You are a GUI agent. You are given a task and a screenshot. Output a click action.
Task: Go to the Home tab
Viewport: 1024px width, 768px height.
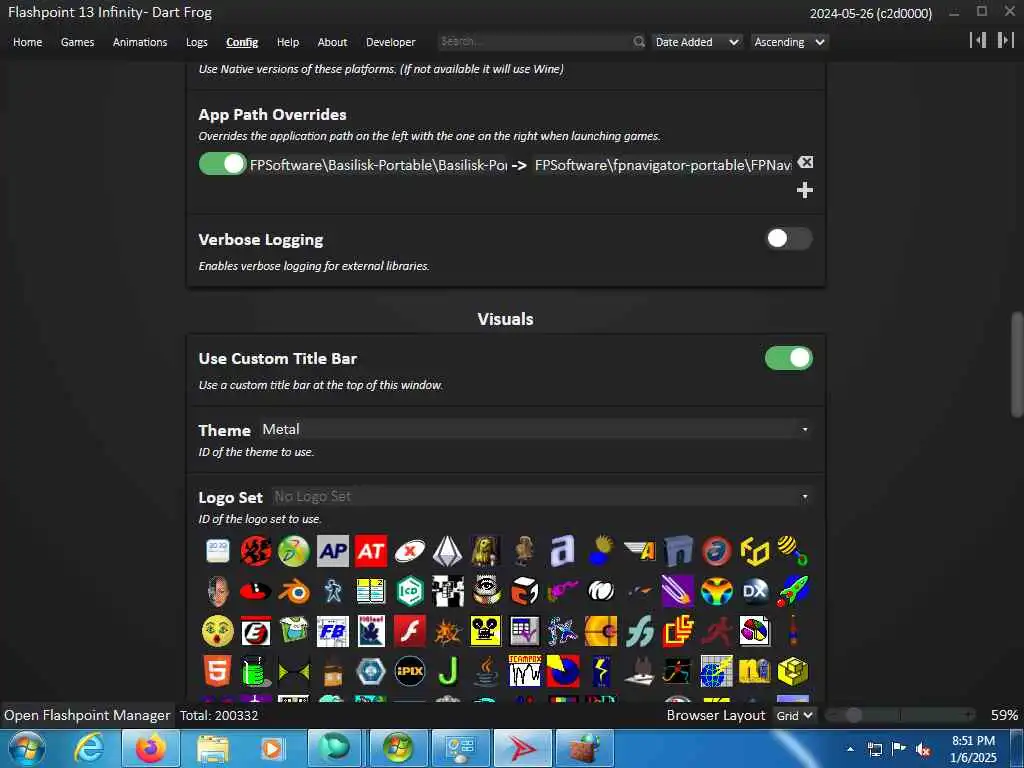pyautogui.click(x=27, y=42)
